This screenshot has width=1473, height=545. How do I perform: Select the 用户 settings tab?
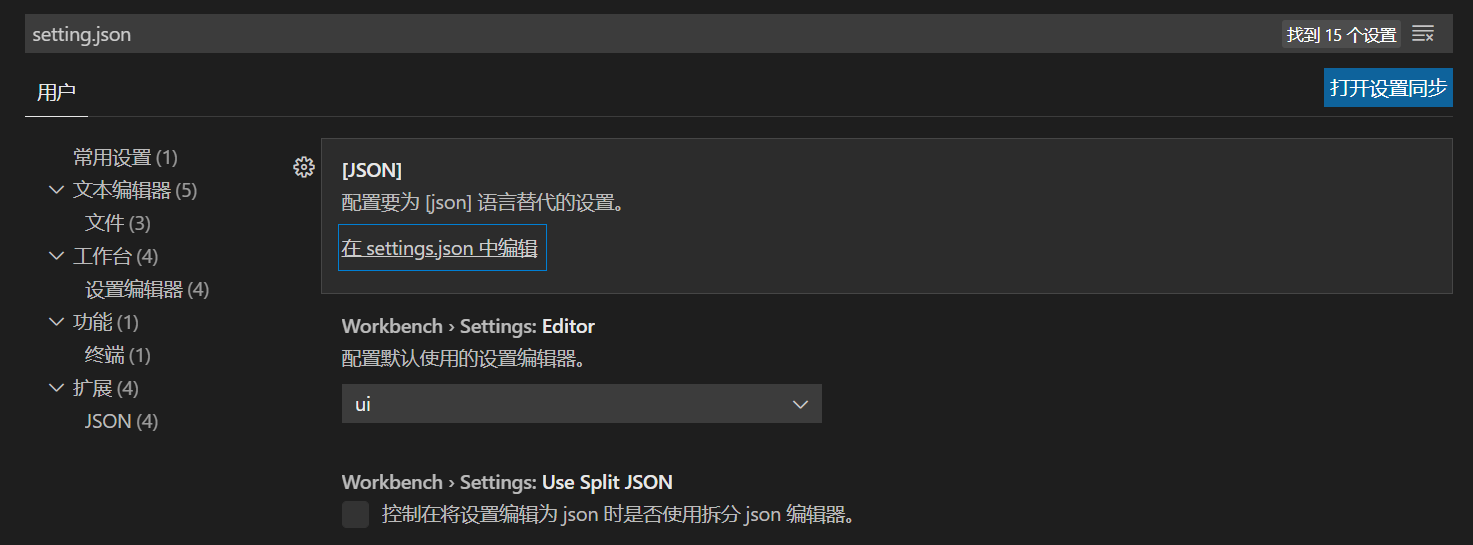click(x=56, y=93)
